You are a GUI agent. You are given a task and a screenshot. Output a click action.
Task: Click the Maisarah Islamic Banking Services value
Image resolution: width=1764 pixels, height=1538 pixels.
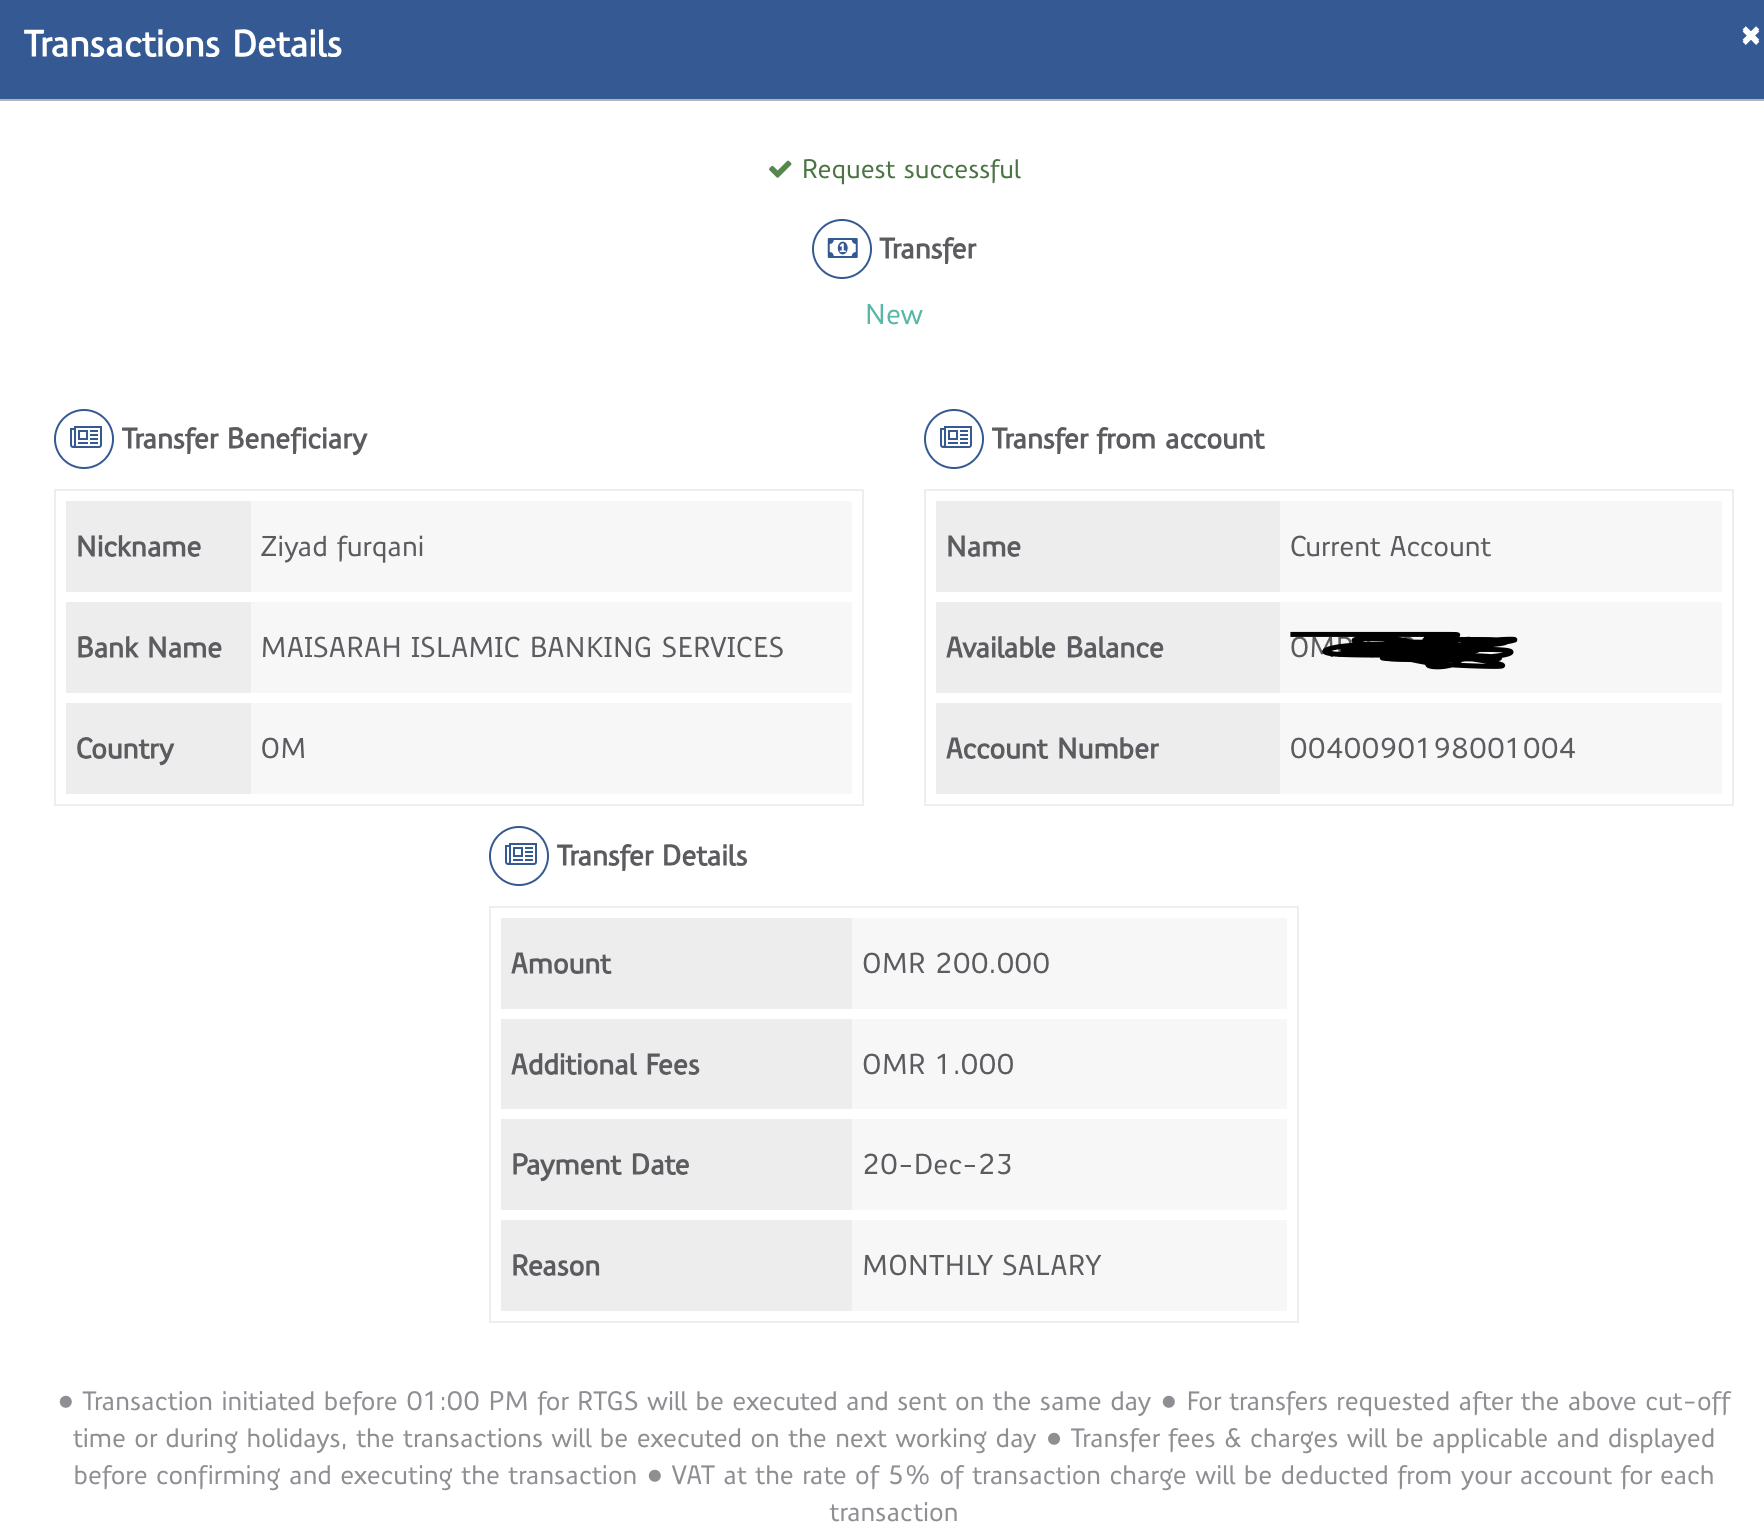click(x=522, y=648)
